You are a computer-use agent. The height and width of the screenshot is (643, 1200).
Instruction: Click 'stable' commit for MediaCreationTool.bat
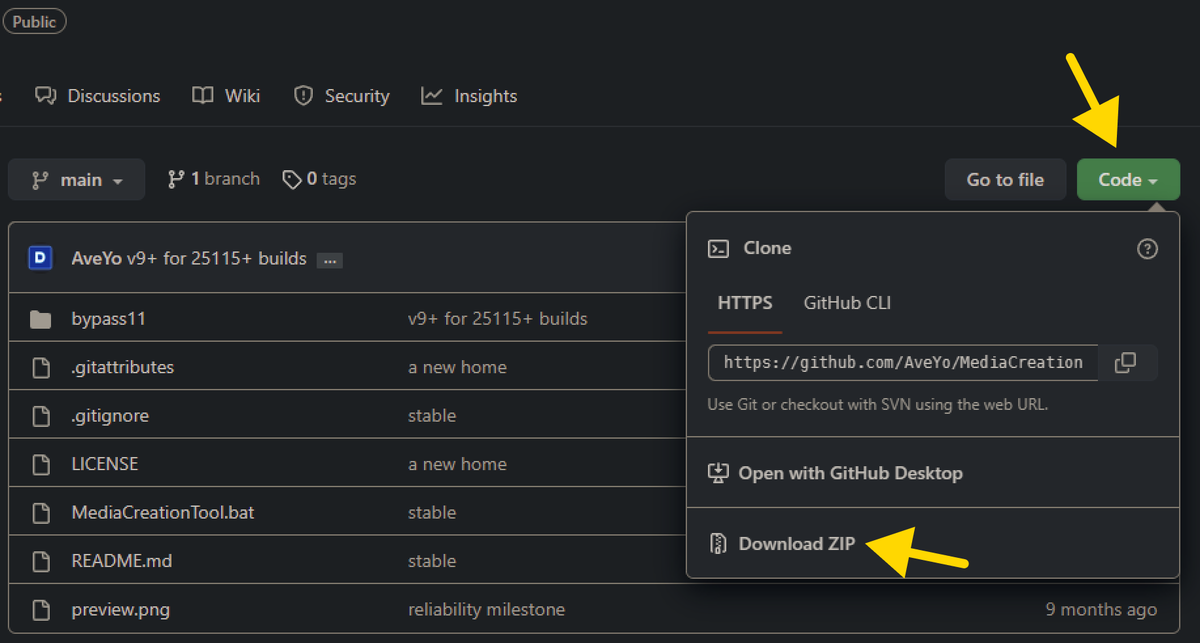[x=432, y=513]
